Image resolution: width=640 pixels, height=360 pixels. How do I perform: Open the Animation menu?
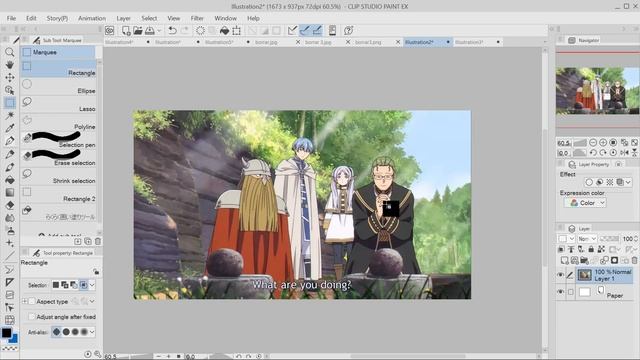[92, 18]
